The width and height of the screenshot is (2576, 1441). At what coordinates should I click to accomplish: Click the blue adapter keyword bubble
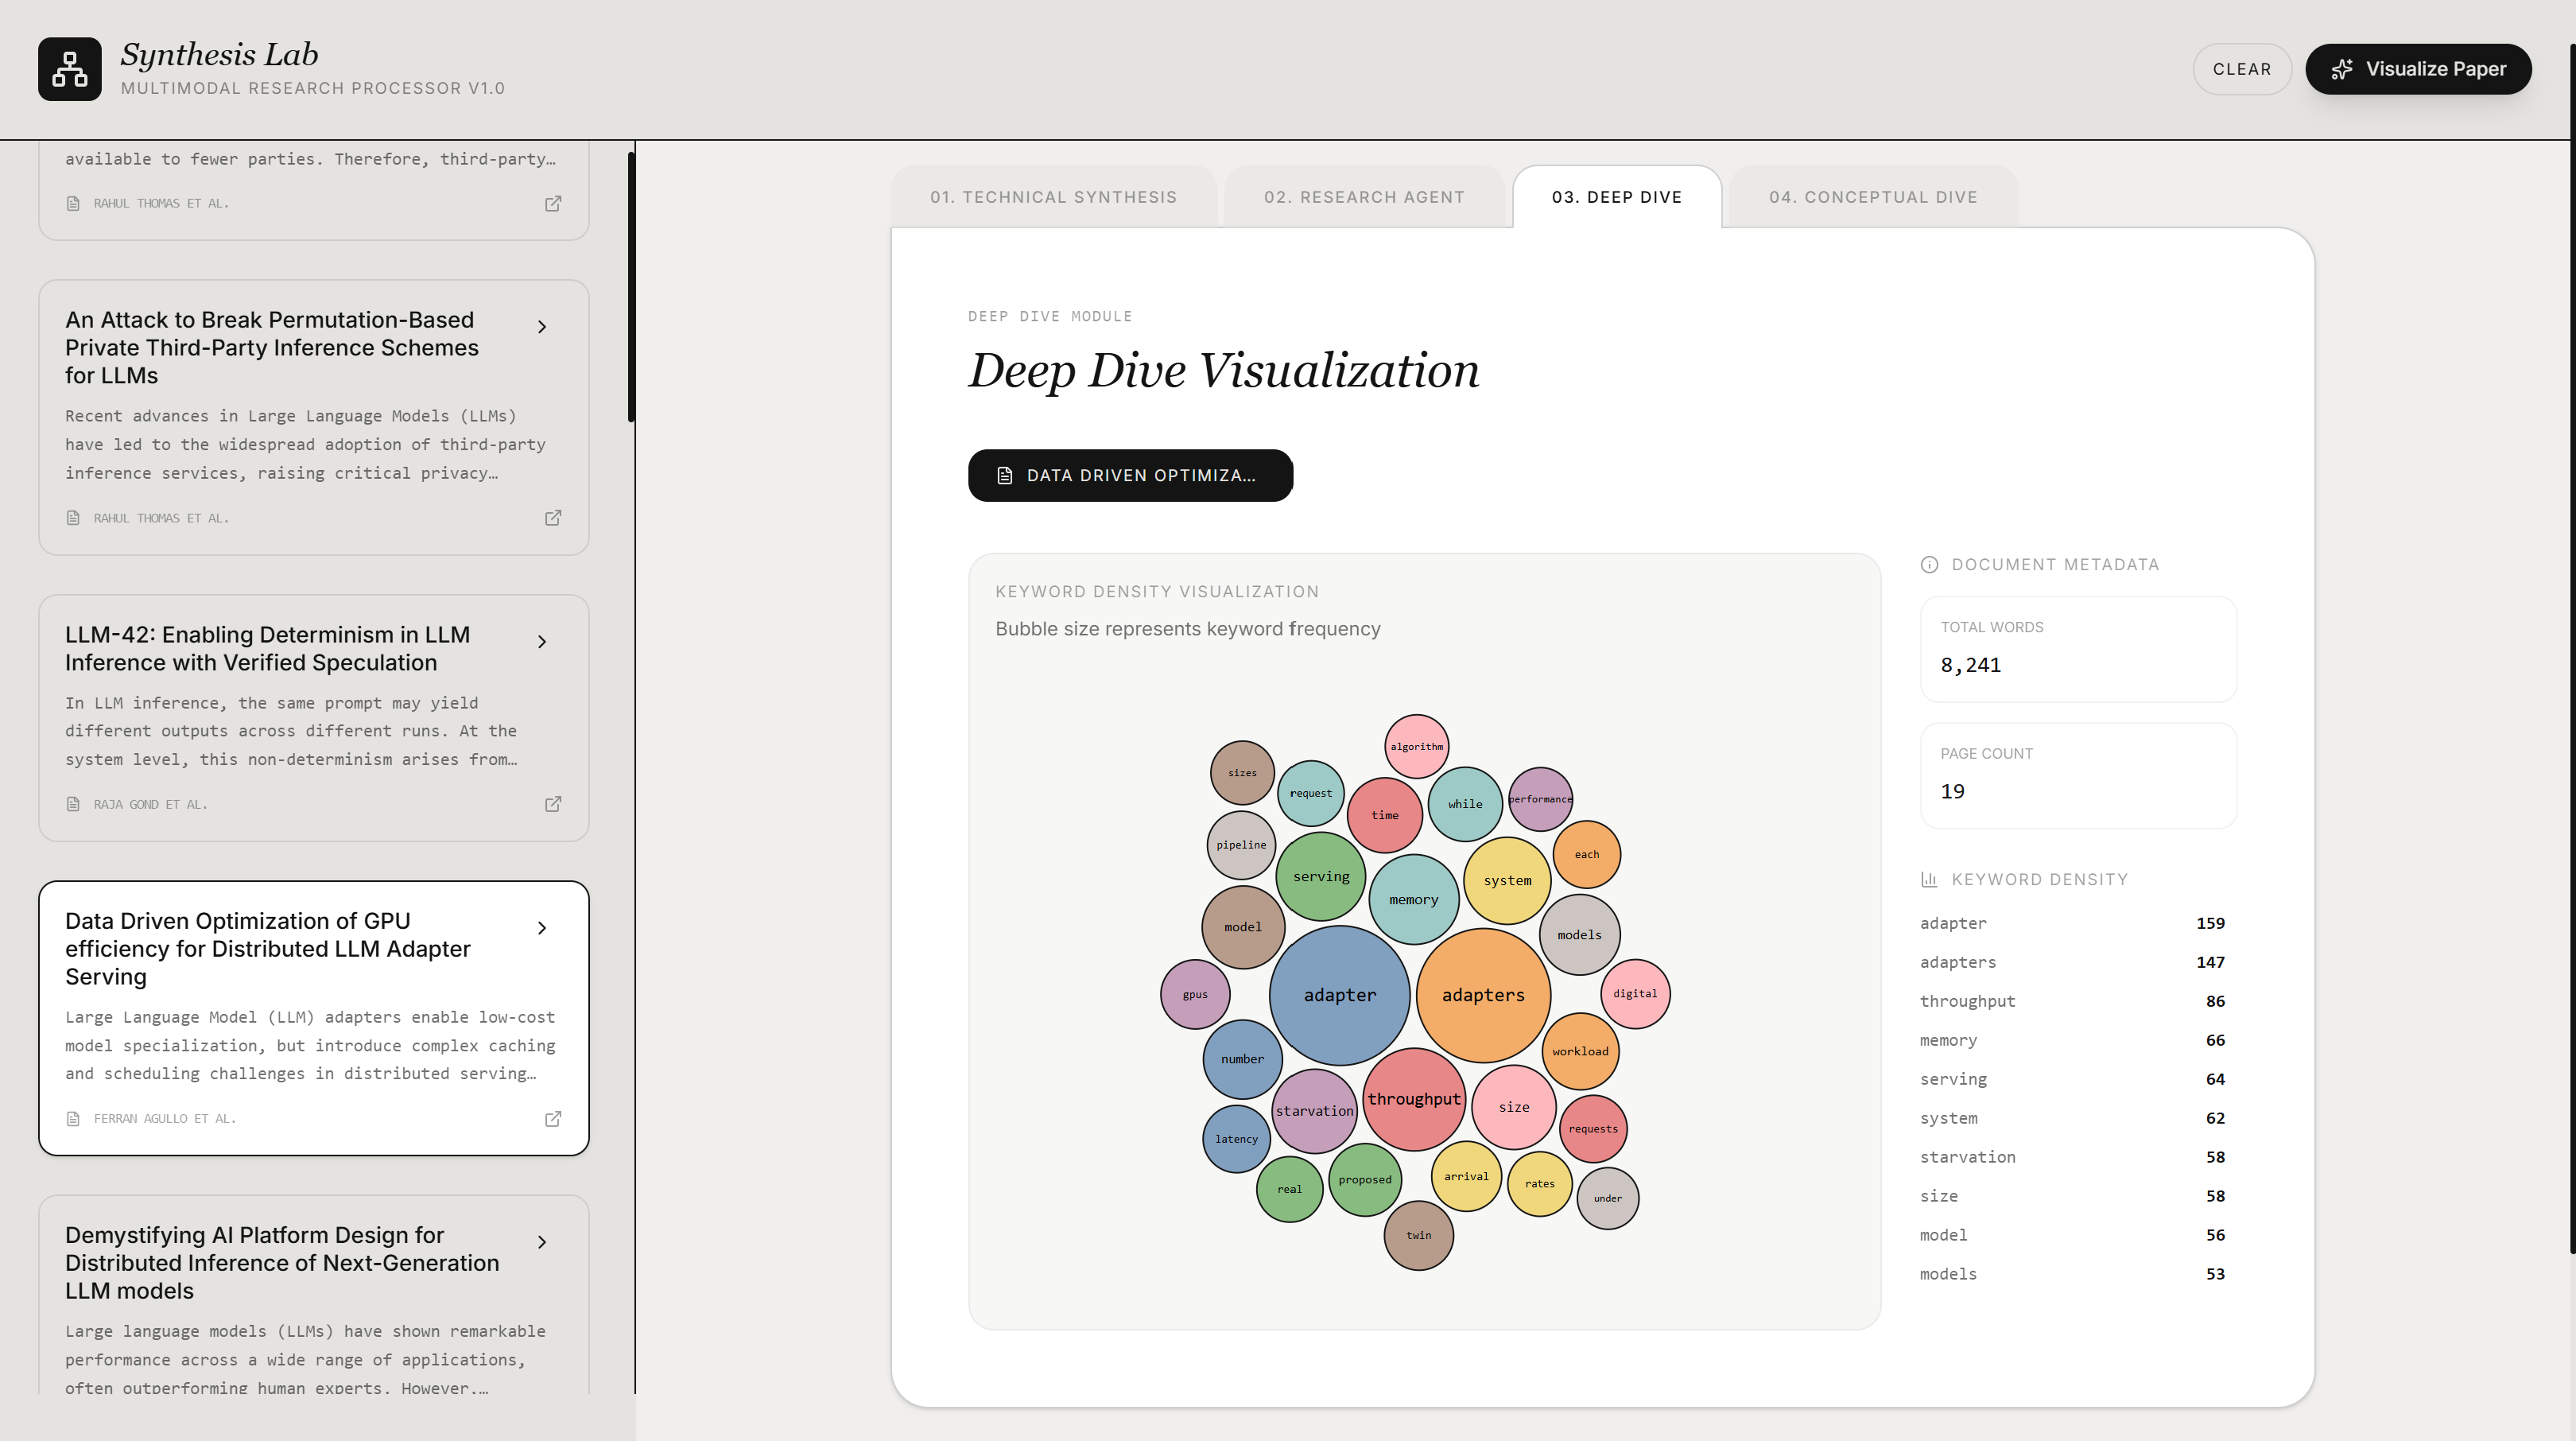click(1339, 995)
